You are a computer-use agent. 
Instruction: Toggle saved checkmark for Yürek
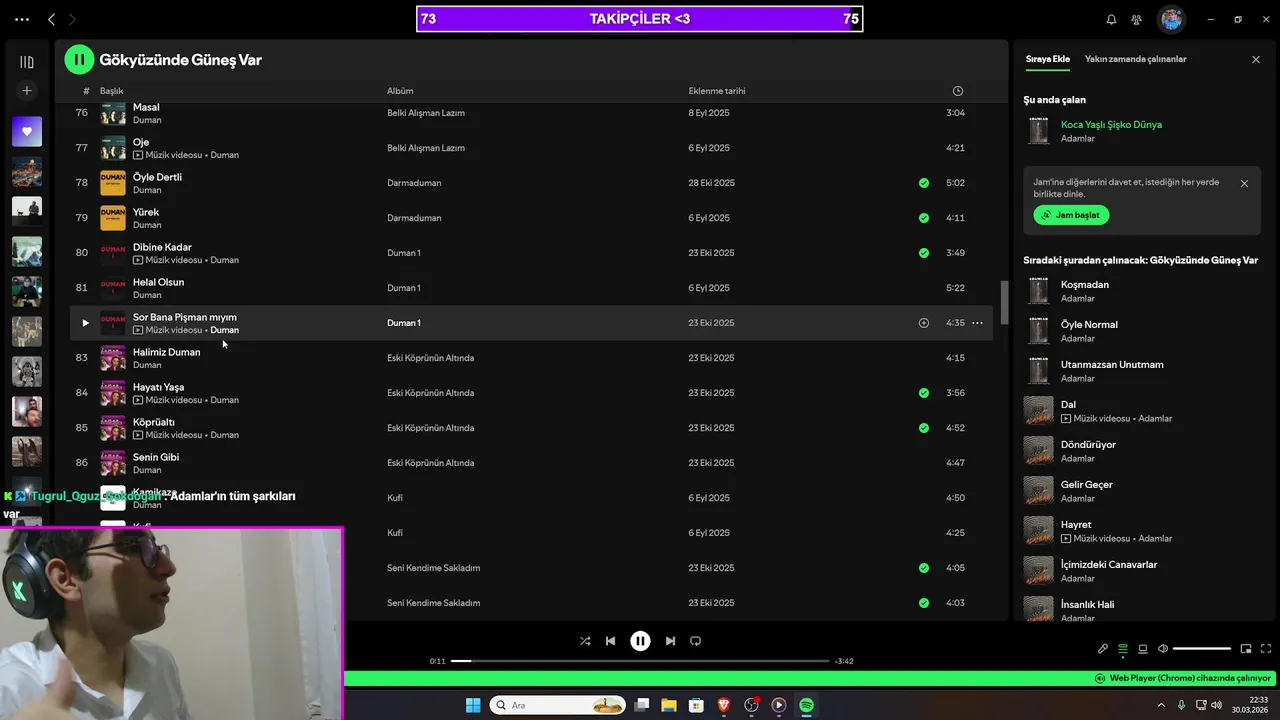924,218
